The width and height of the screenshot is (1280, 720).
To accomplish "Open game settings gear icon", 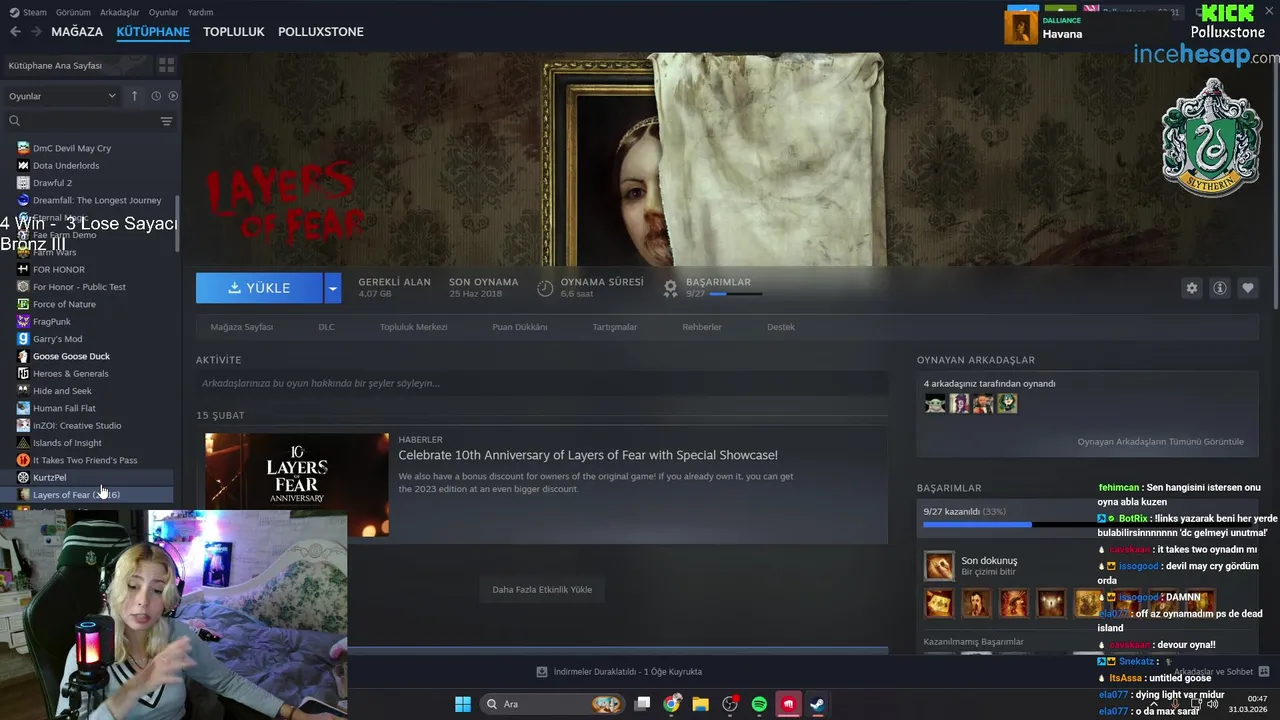I will click(x=1191, y=288).
